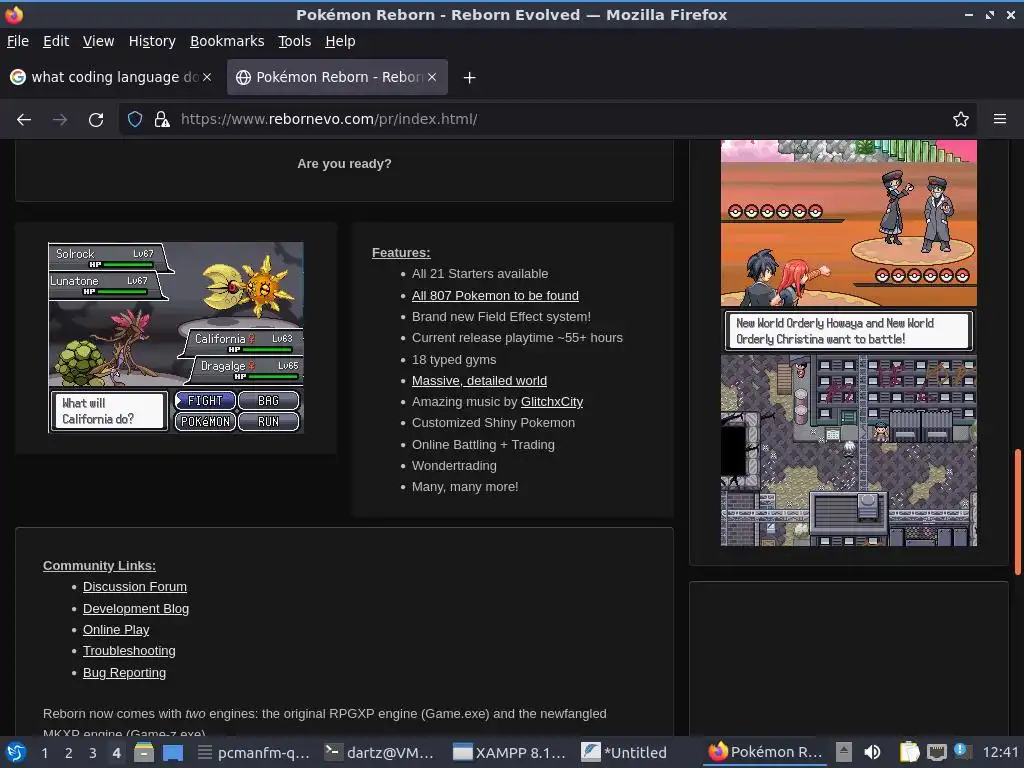Switch to the dartz@VM terminal window

(379, 753)
